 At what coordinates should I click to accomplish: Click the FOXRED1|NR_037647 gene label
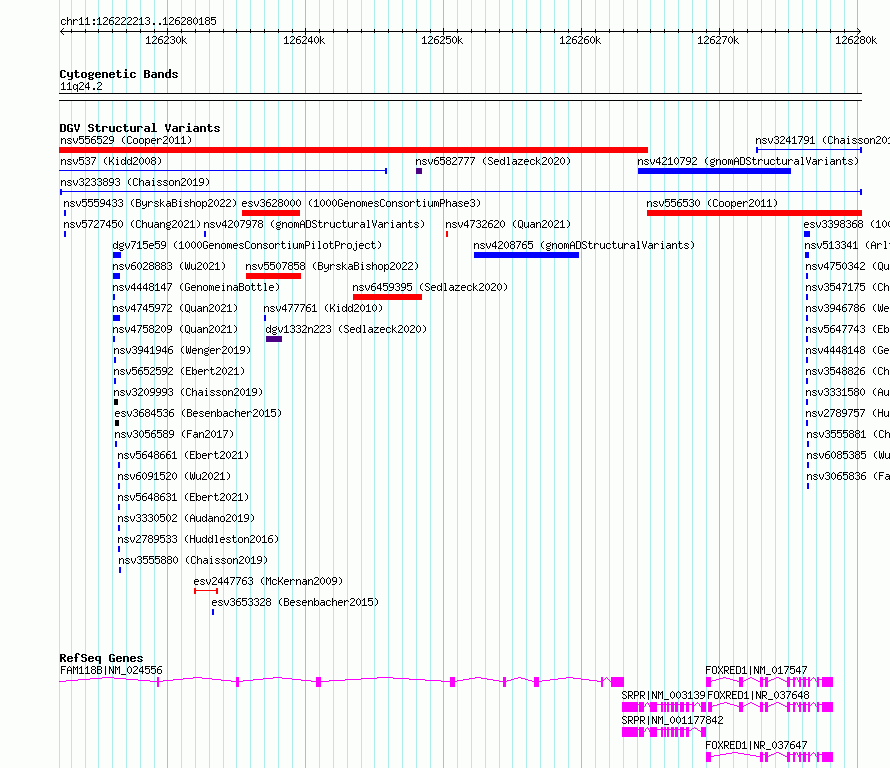pos(756,745)
